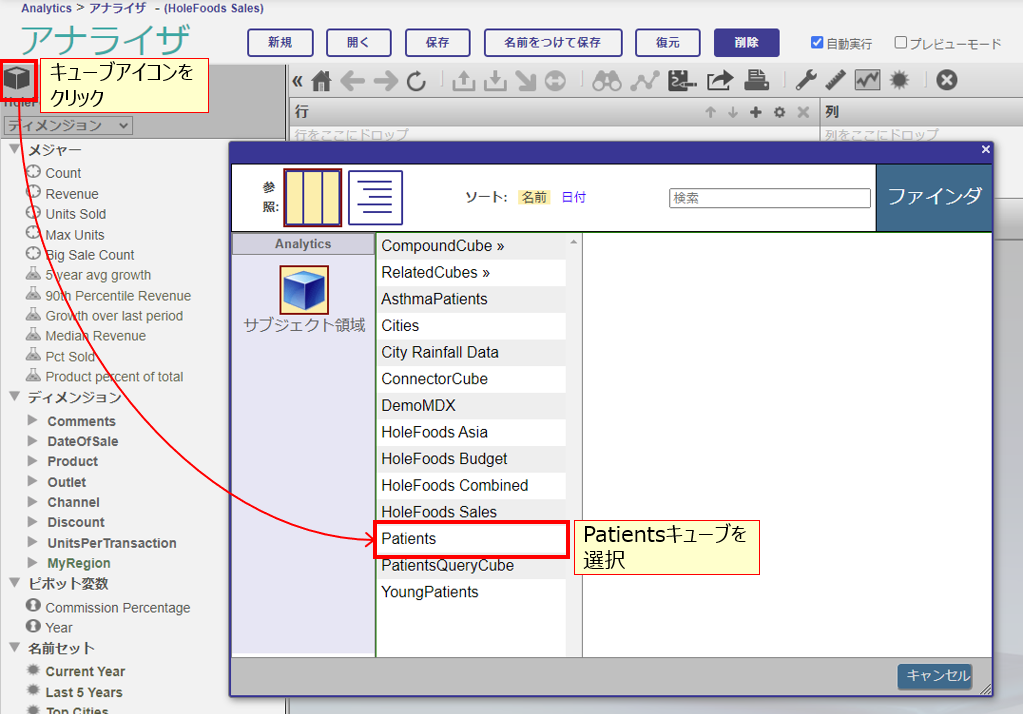Viewport: 1023px width, 714px height.
Task: Select the column browse view icon in Finder
Action: coord(312,197)
